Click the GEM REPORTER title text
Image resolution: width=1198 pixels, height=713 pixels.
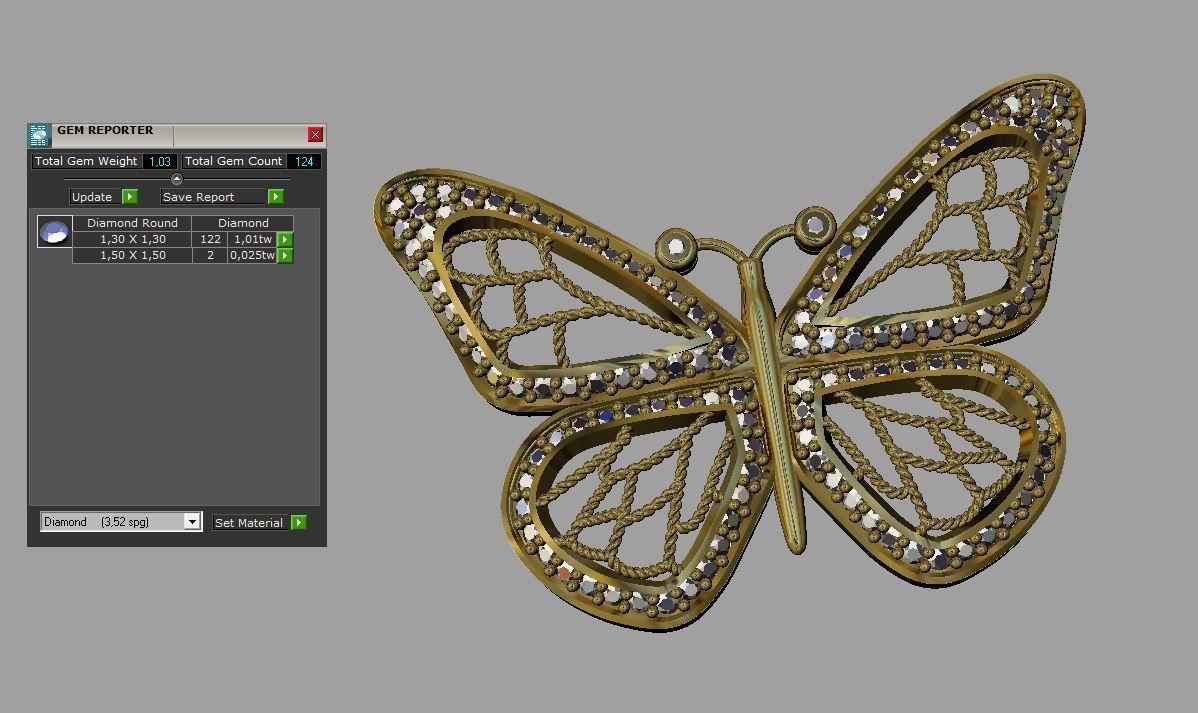point(105,130)
